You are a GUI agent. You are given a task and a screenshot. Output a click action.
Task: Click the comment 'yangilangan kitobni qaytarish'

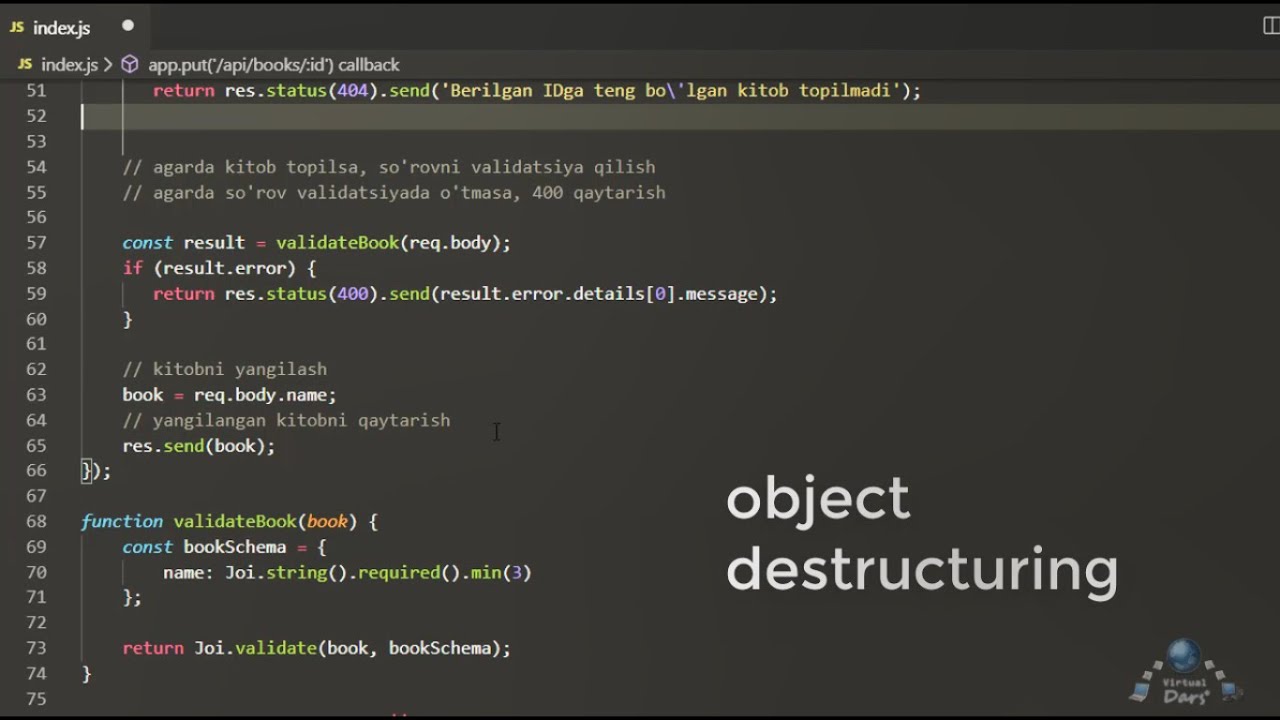click(286, 421)
